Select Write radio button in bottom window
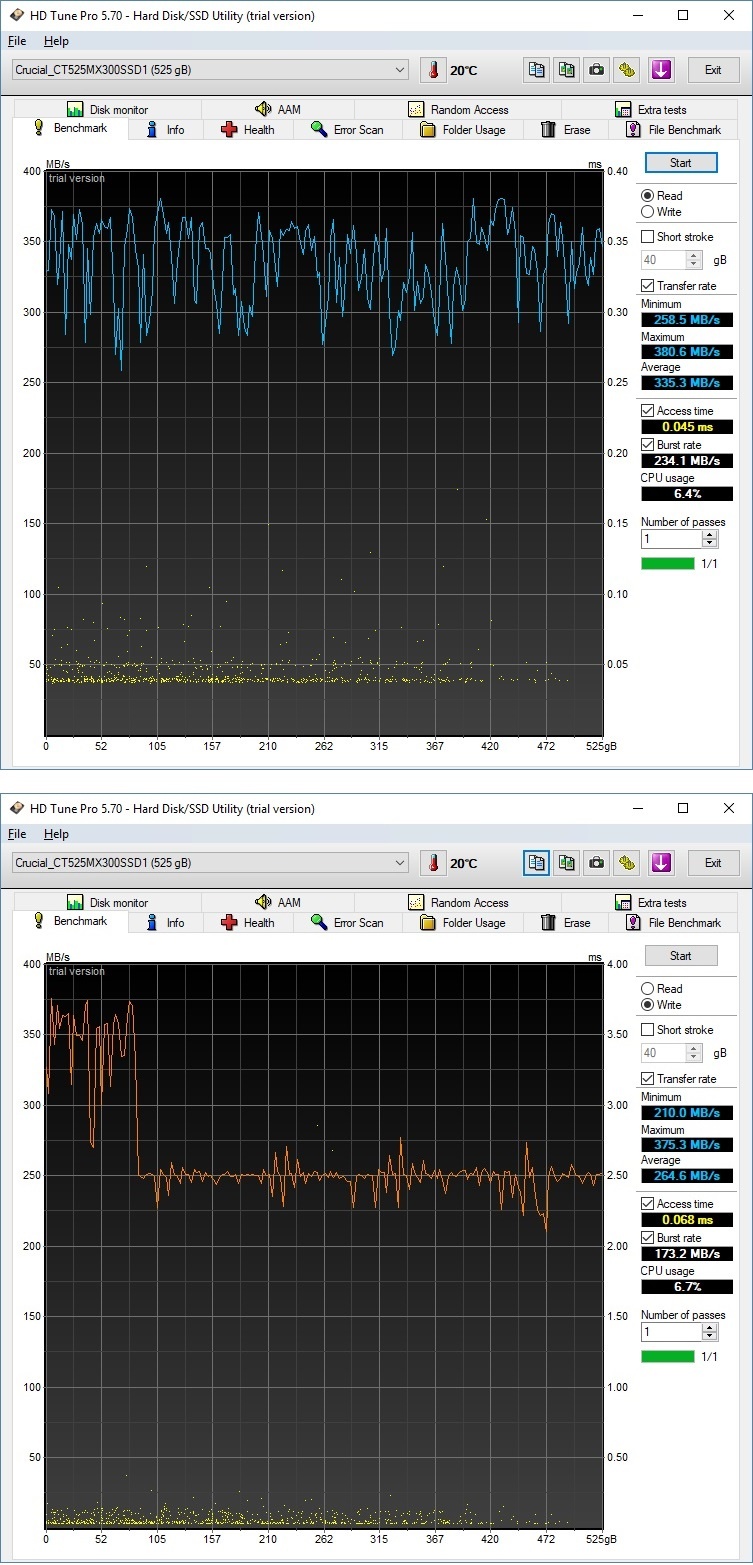 (648, 1005)
